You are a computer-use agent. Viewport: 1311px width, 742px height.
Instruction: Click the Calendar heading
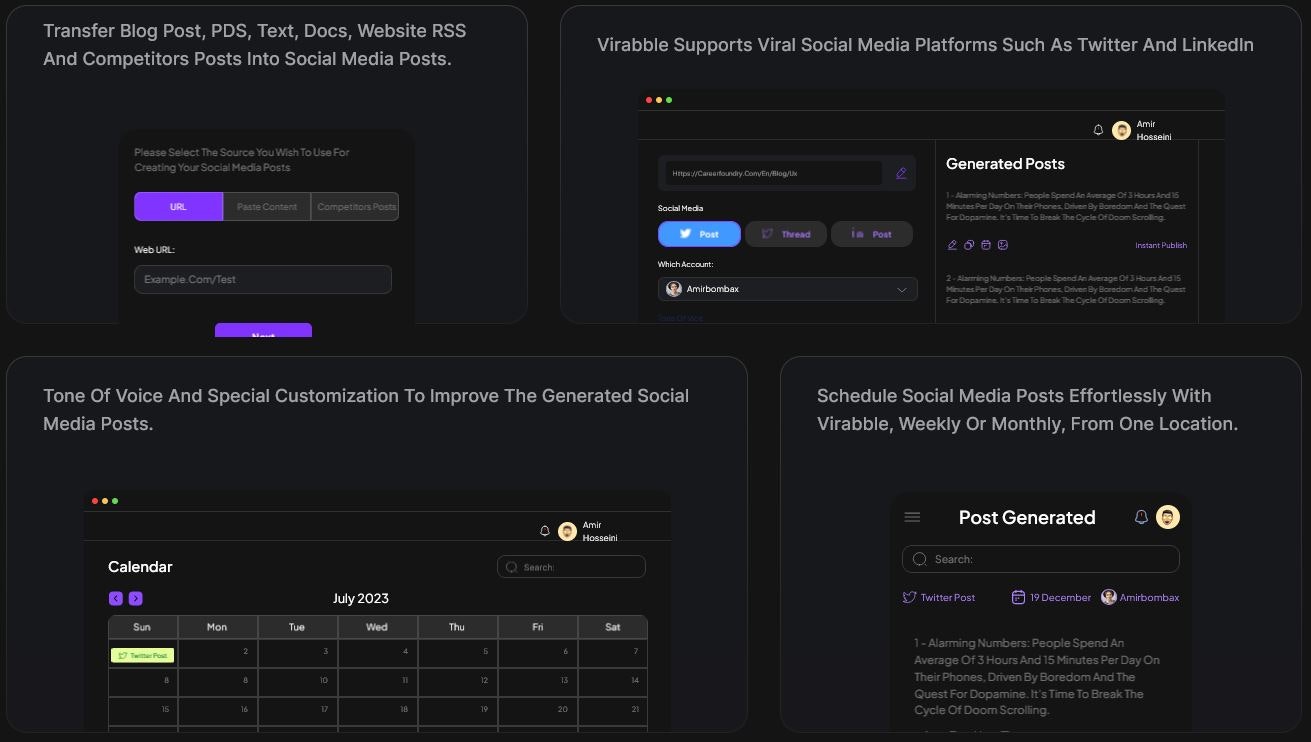tap(140, 567)
